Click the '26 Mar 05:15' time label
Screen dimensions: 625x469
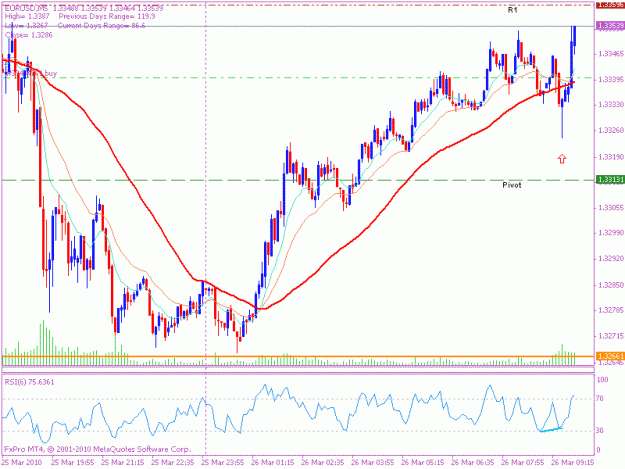pyautogui.click(x=423, y=463)
